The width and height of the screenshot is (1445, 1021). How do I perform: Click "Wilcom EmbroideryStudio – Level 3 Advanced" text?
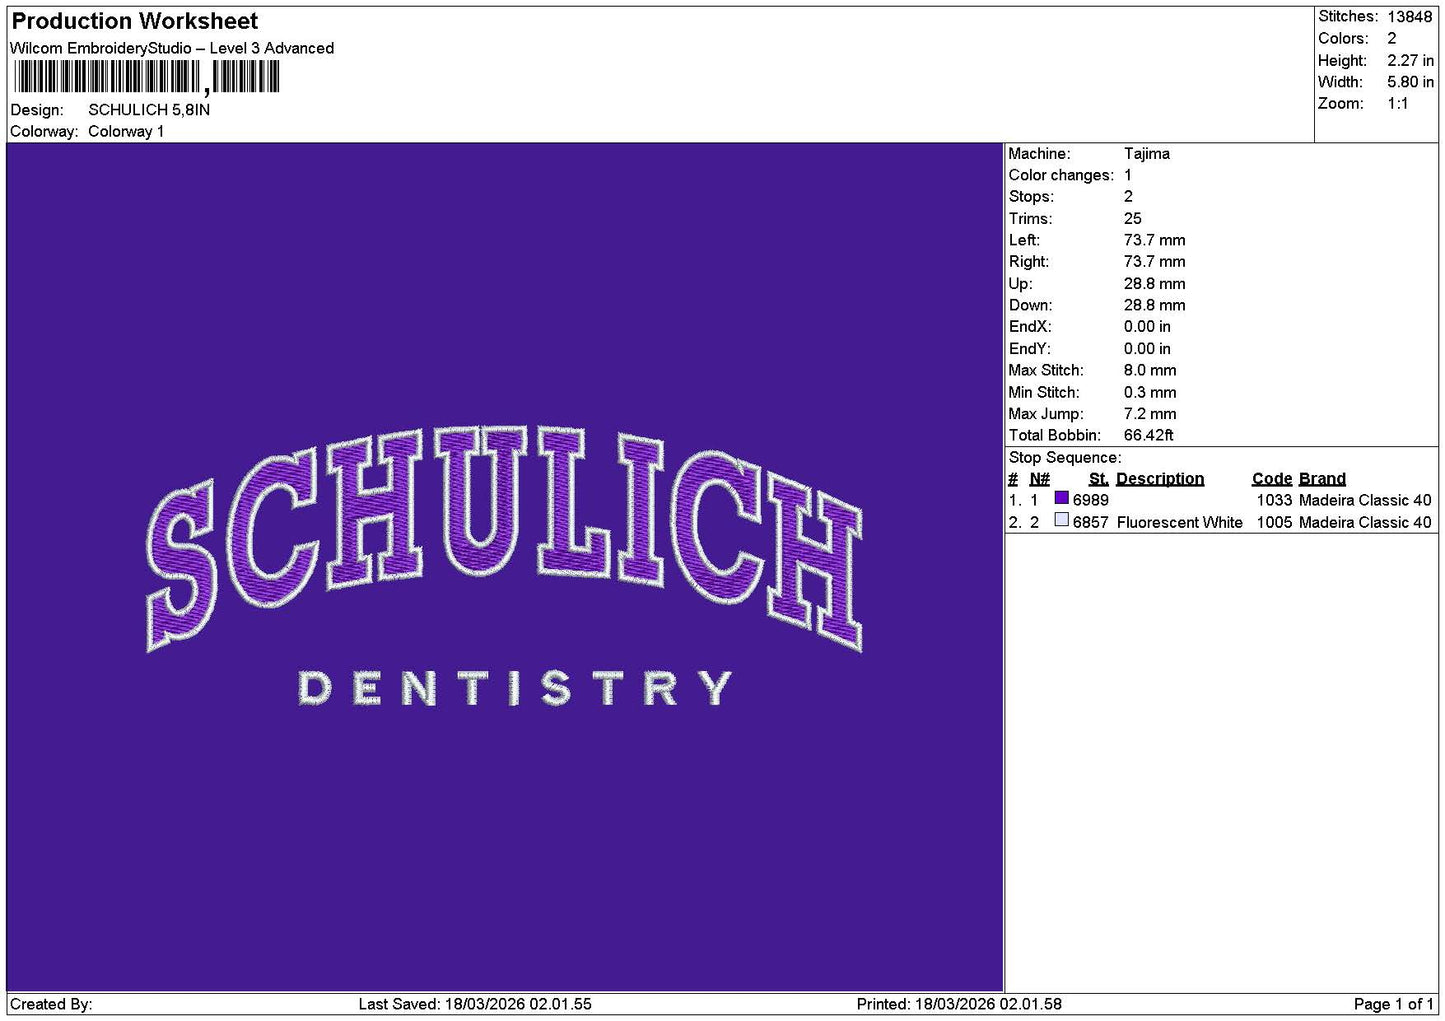coord(172,48)
